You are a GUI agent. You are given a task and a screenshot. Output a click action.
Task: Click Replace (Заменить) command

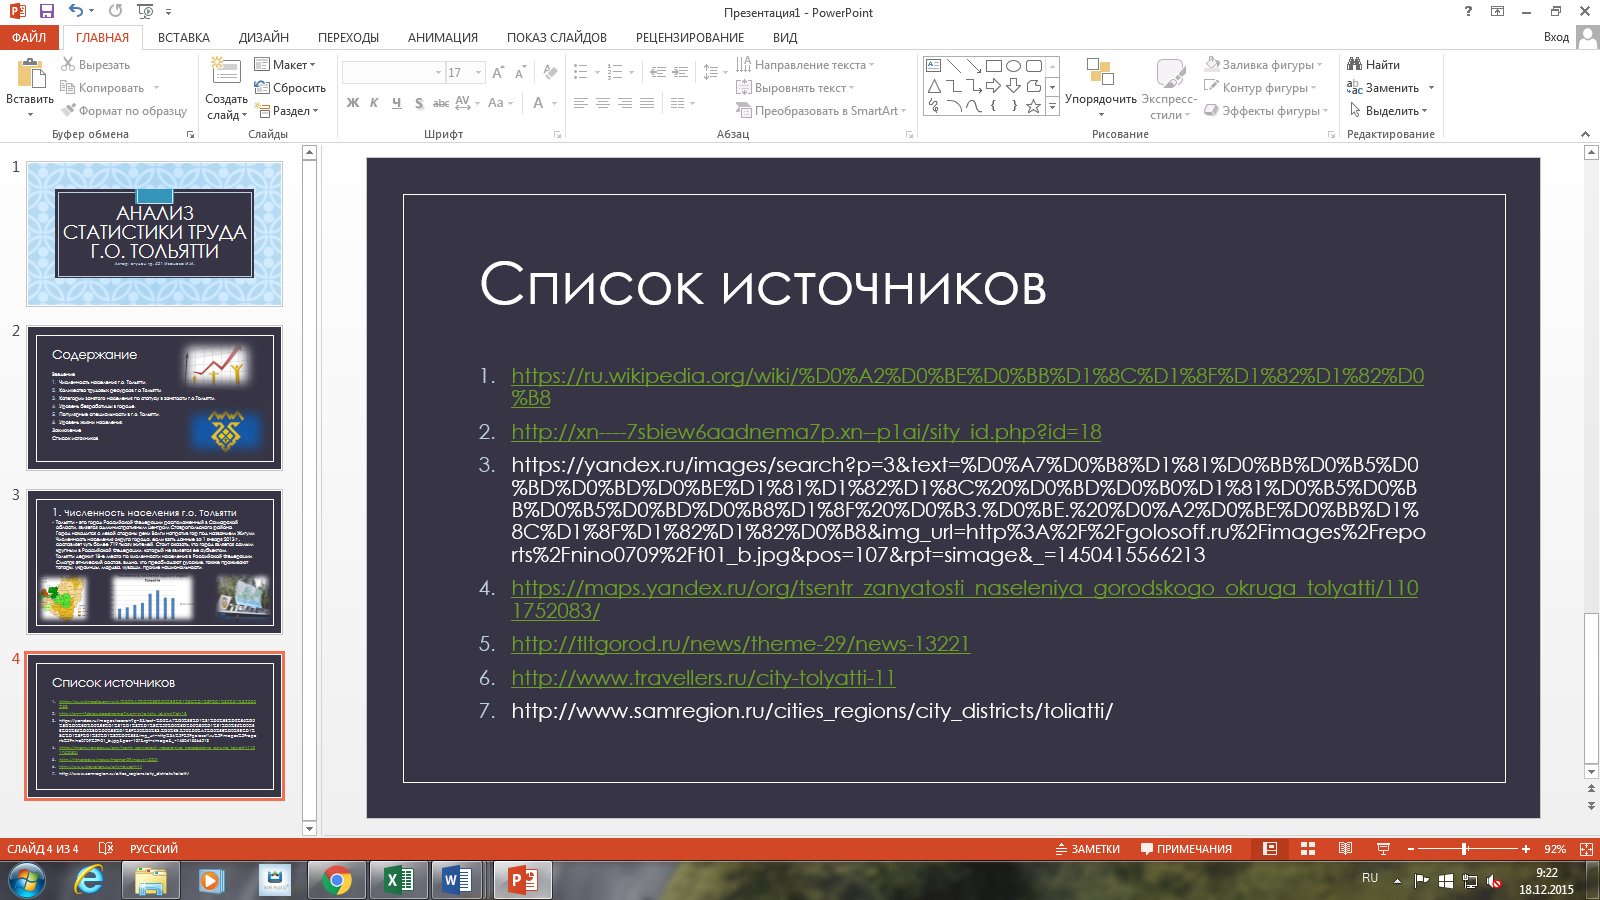[x=1383, y=88]
